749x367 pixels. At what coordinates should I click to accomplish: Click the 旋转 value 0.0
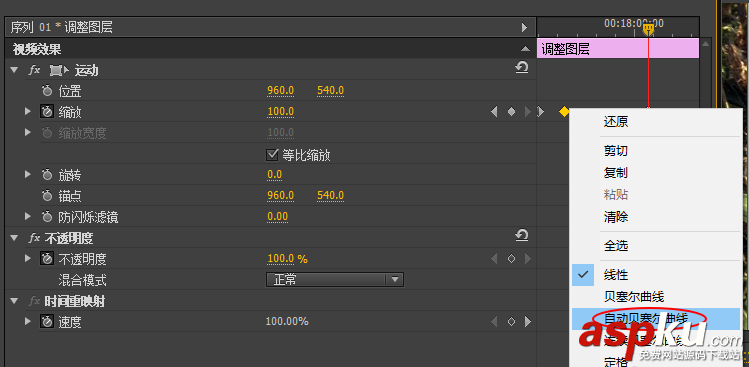(275, 175)
